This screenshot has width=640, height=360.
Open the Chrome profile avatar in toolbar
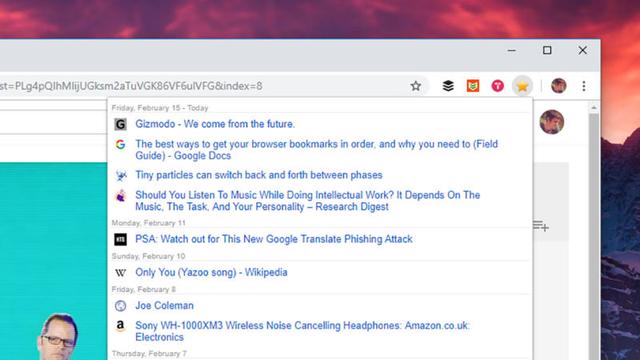pyautogui.click(x=558, y=86)
